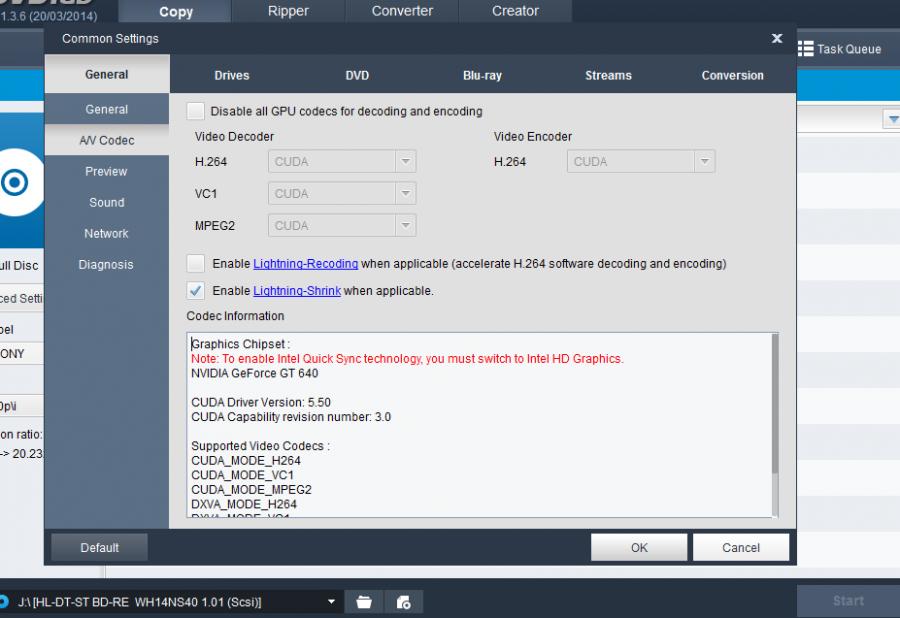Open the Blu-ray settings tab
900x618 pixels.
pos(482,75)
